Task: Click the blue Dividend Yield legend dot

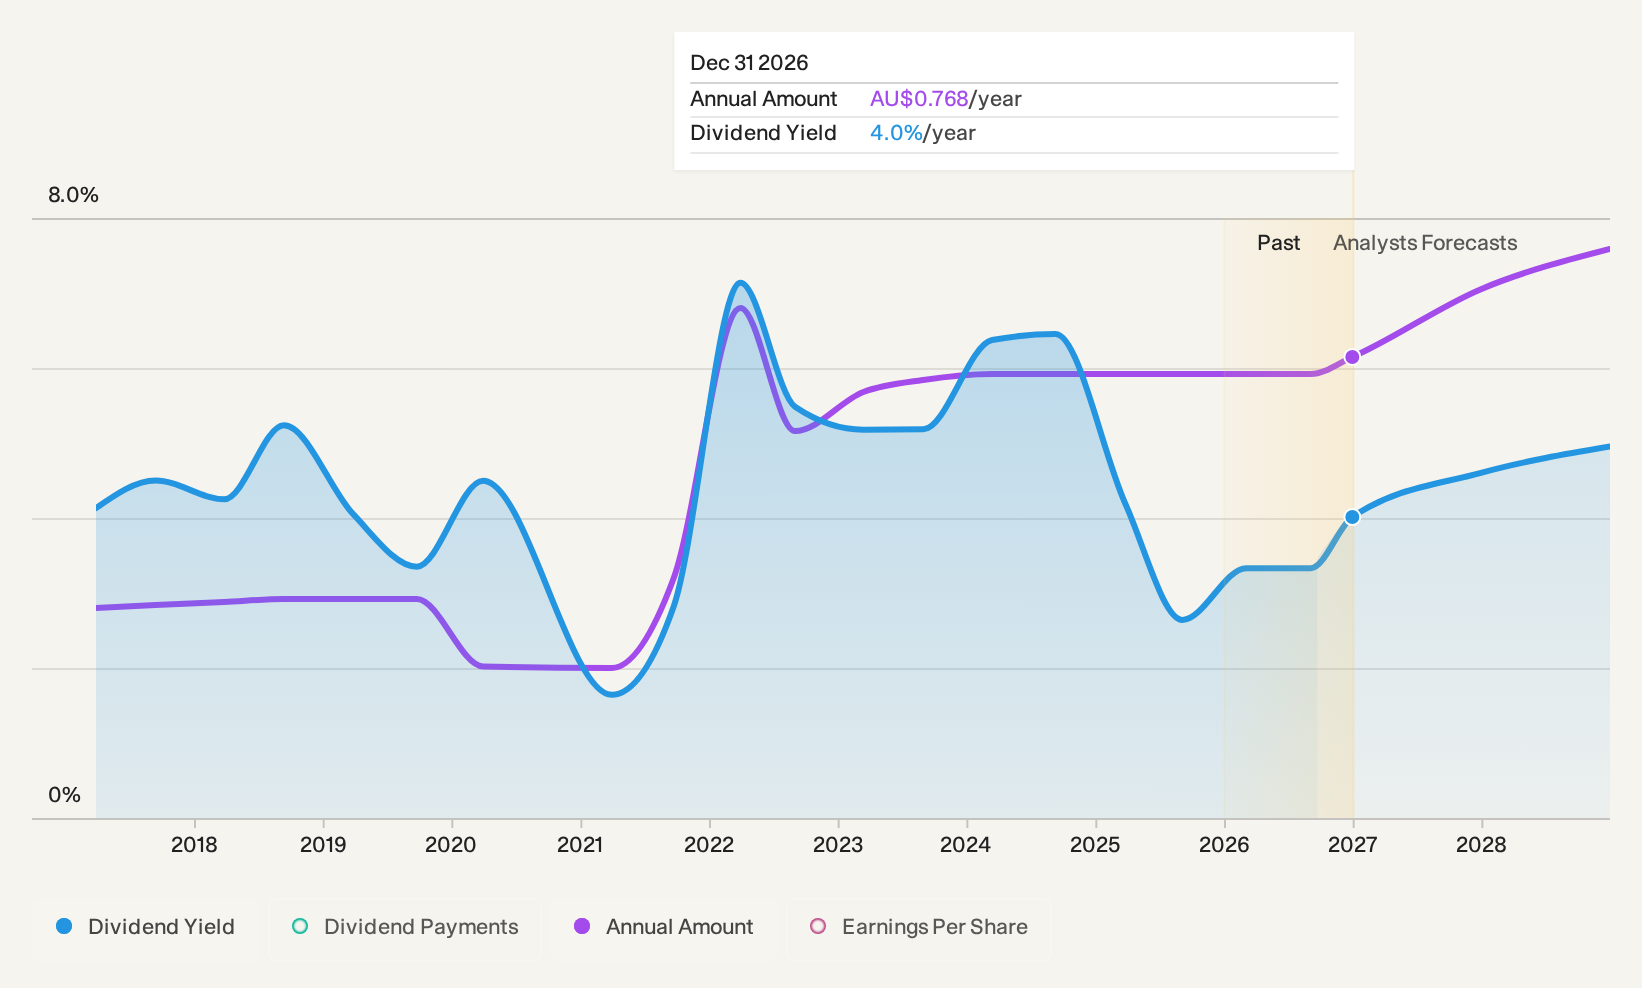Action: 64,927
